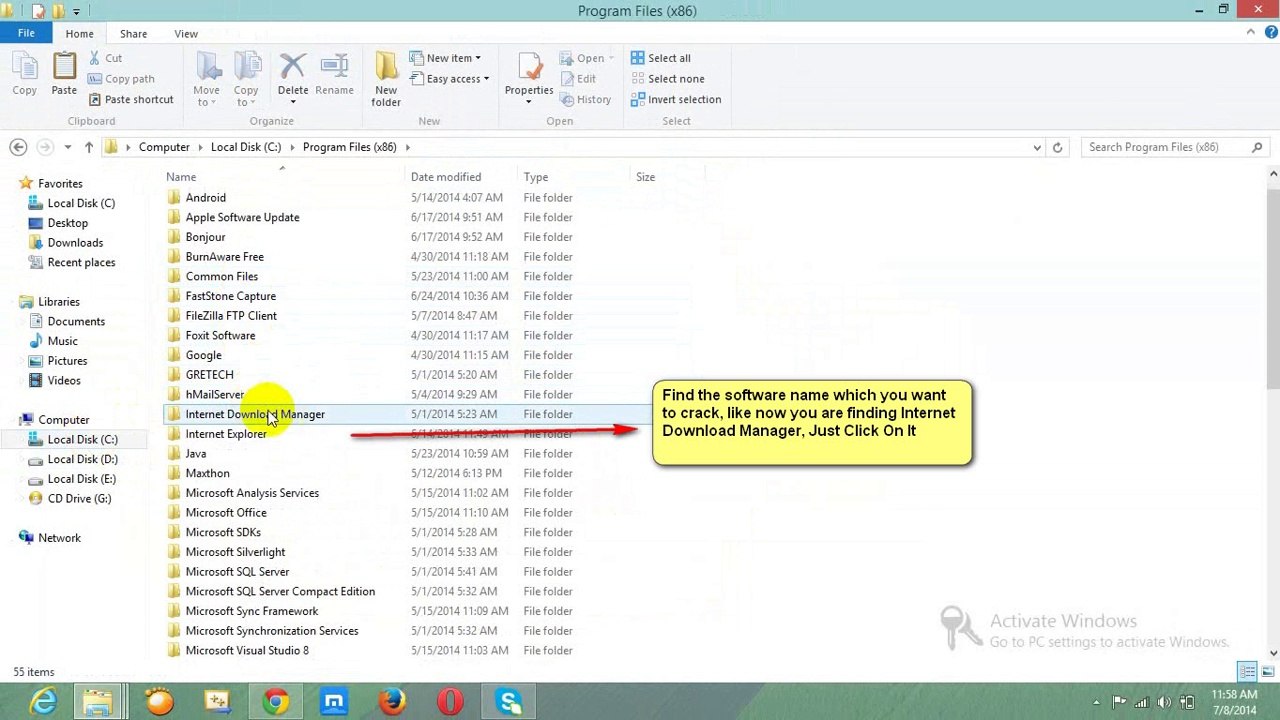
Task: Collapse the ribbon using the chevron
Action: point(1250,33)
